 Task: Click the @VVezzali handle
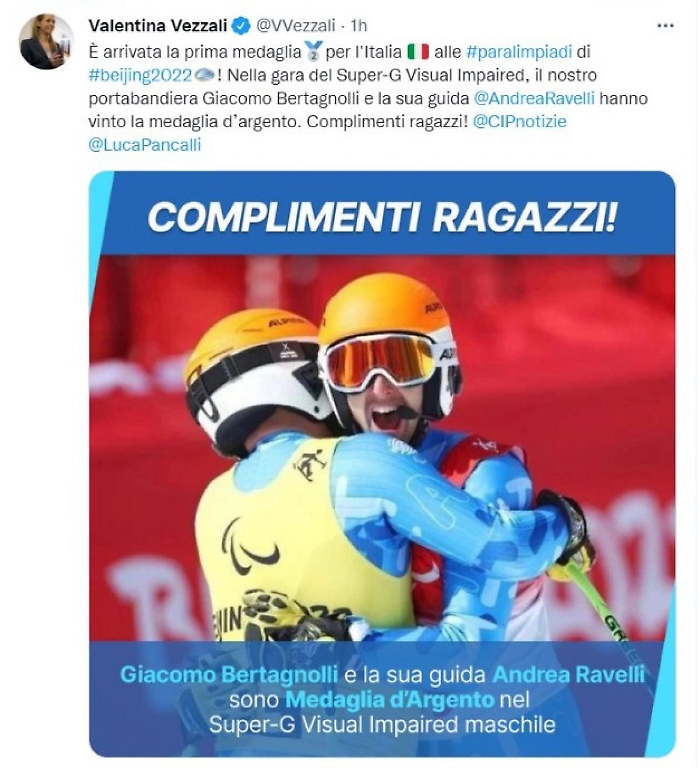coord(296,25)
